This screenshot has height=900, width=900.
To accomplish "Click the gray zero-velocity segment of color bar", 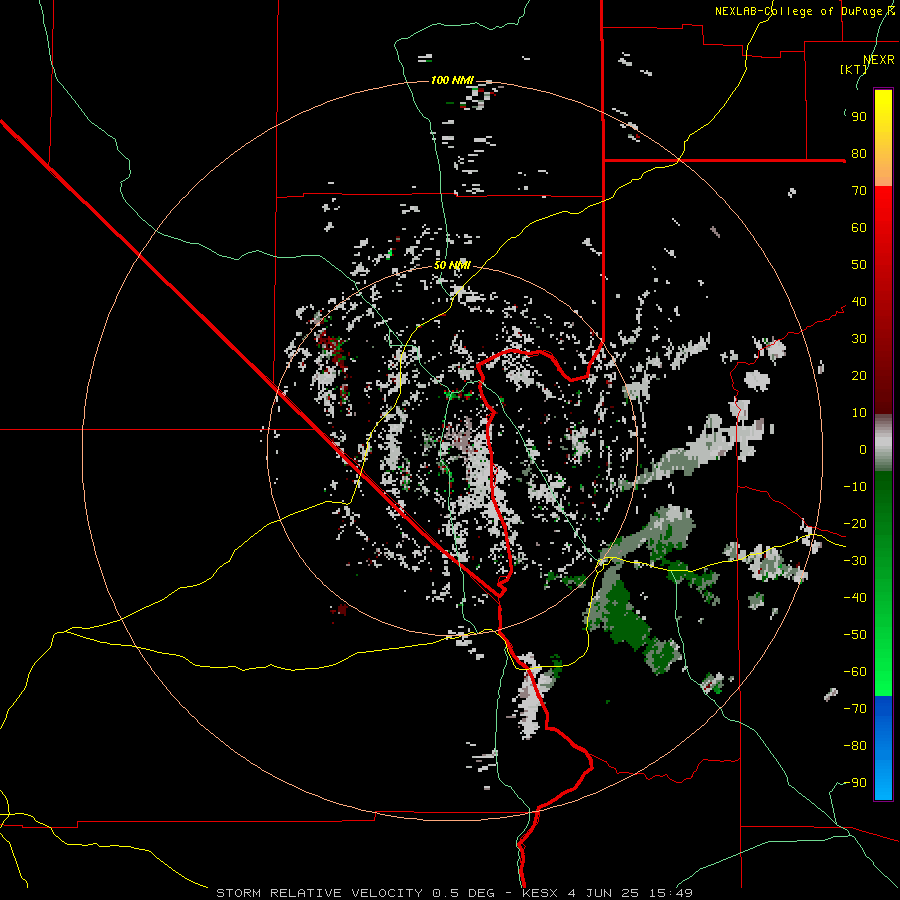I will point(883,443).
